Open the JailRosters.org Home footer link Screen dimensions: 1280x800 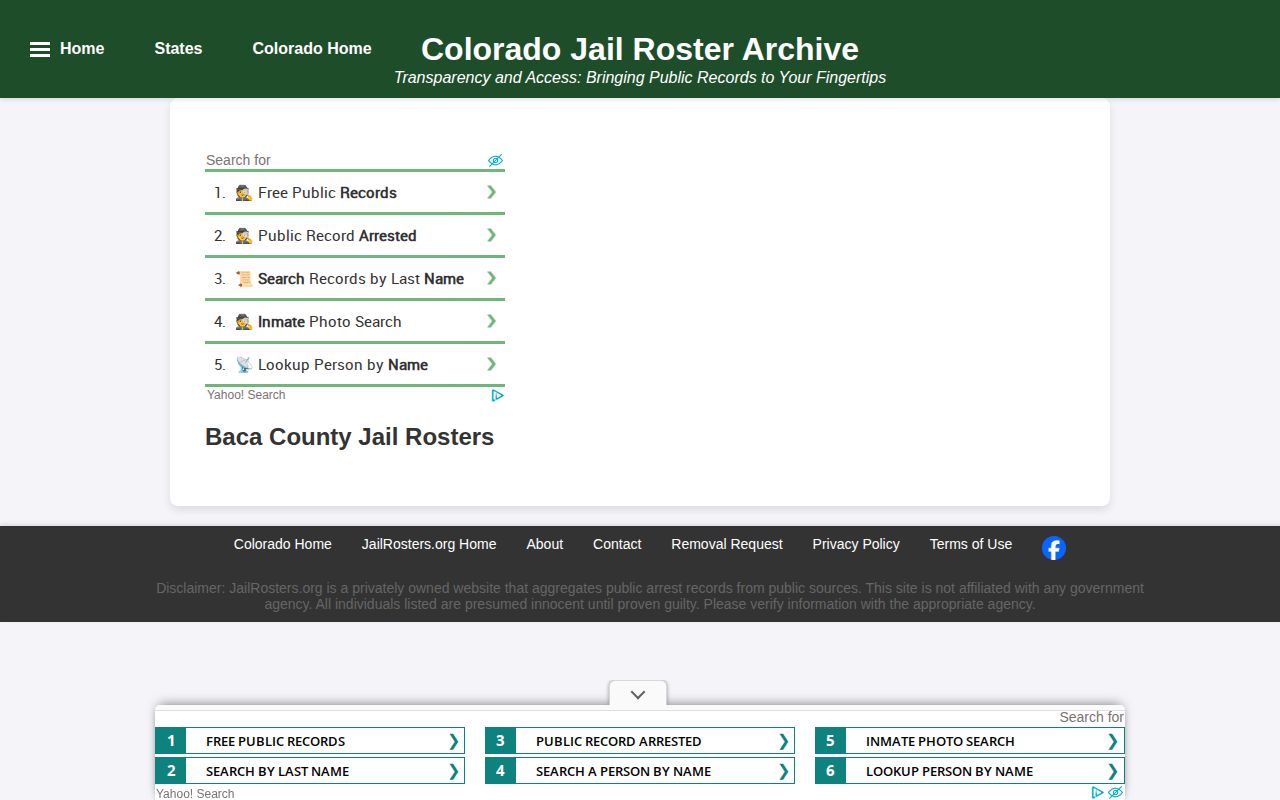coord(429,544)
